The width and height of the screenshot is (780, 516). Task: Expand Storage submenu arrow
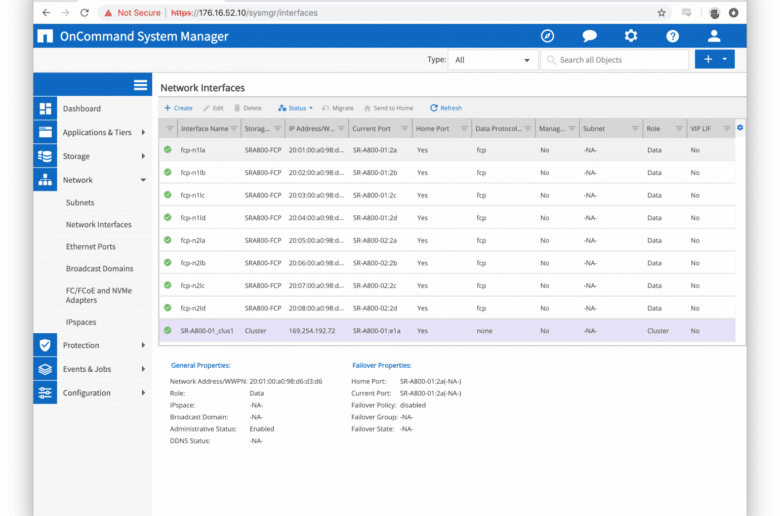143,156
